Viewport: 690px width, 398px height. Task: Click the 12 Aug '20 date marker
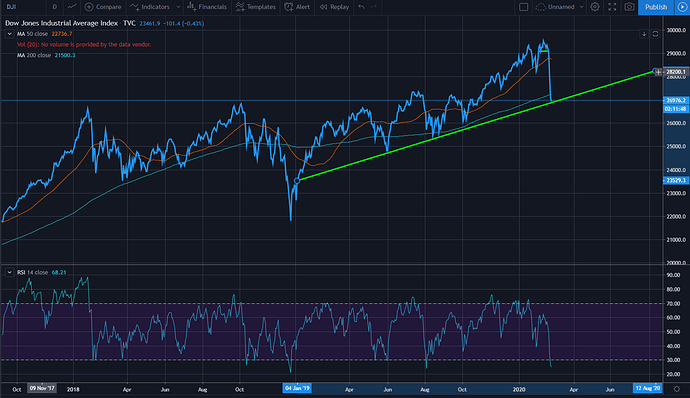coord(647,388)
